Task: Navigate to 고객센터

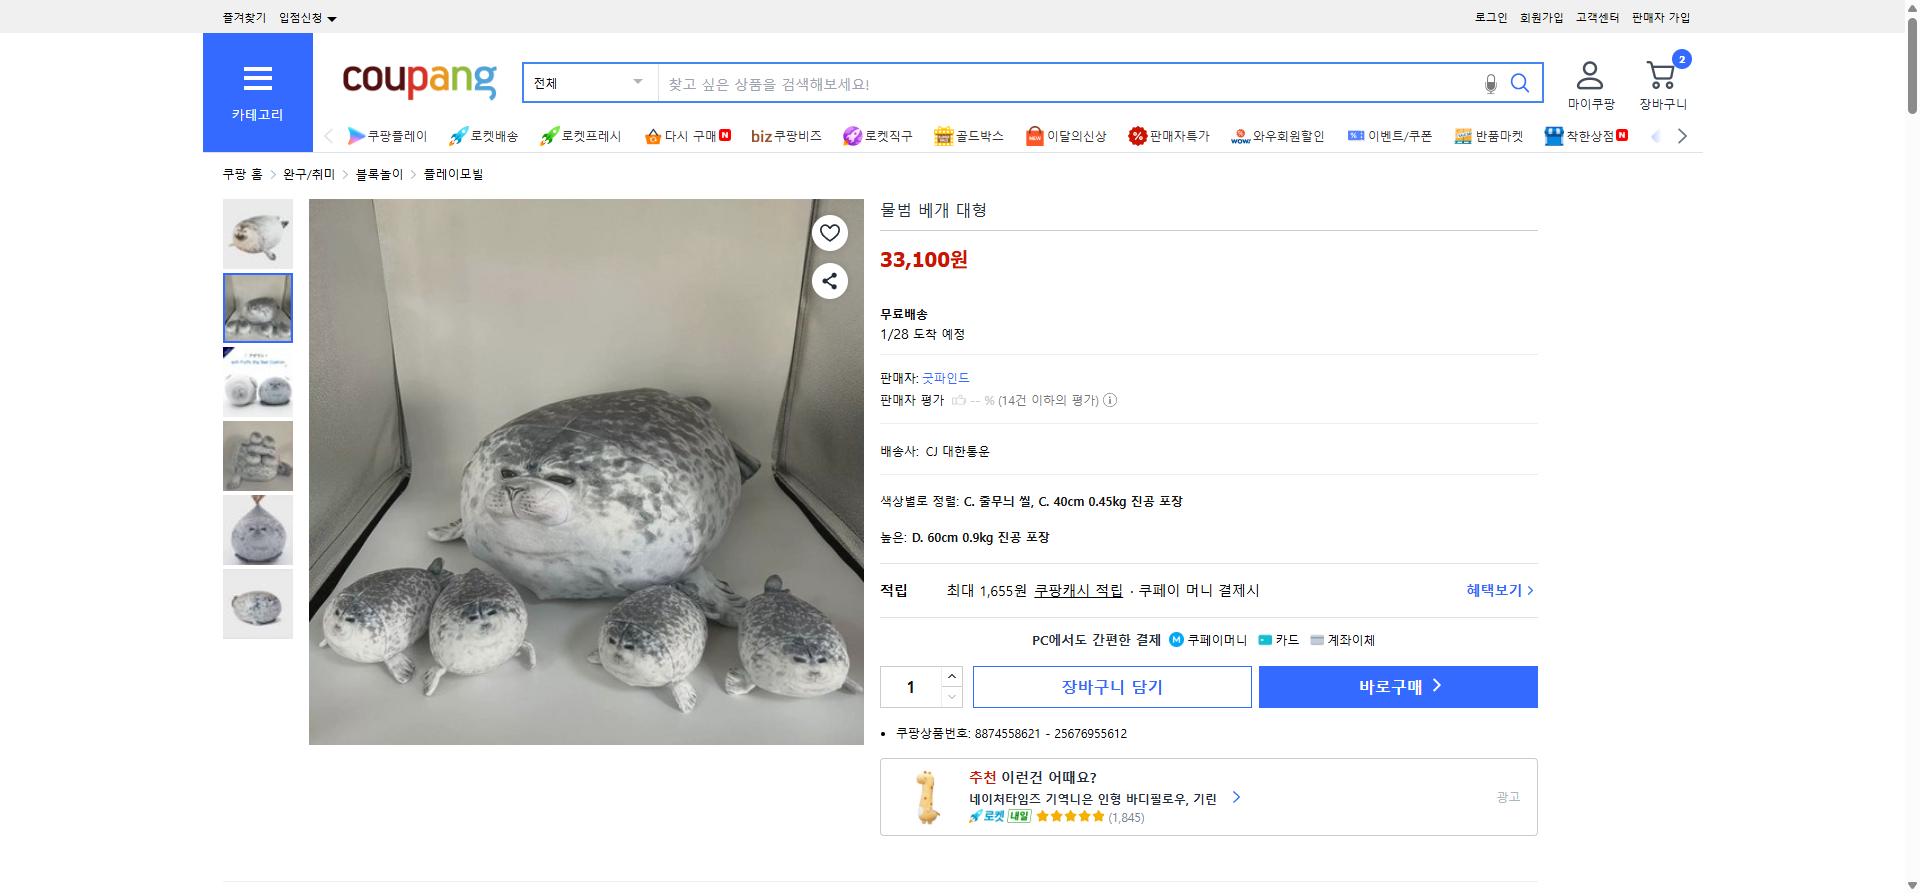Action: (1597, 17)
